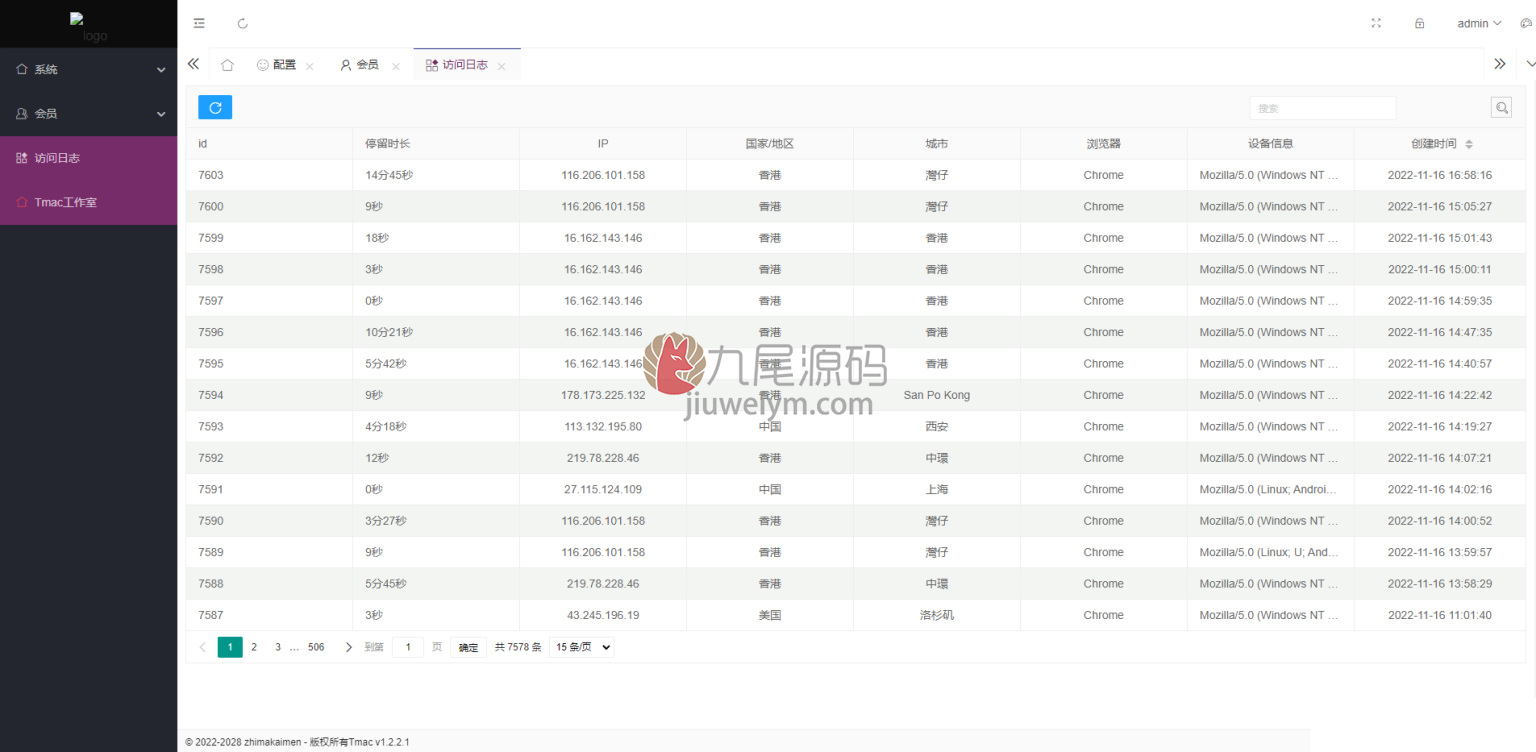Click the previous page arrow
The width and height of the screenshot is (1536, 752).
click(x=202, y=647)
